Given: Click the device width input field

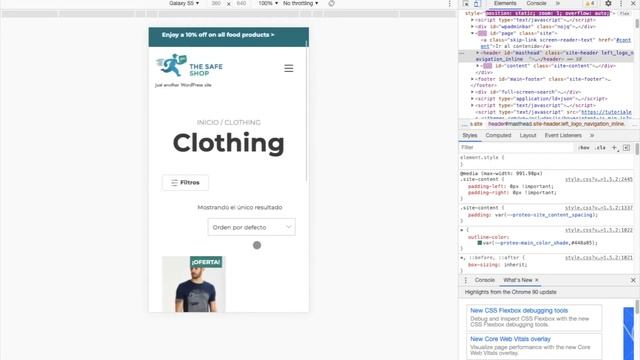Looking at the screenshot, I should (216, 3).
